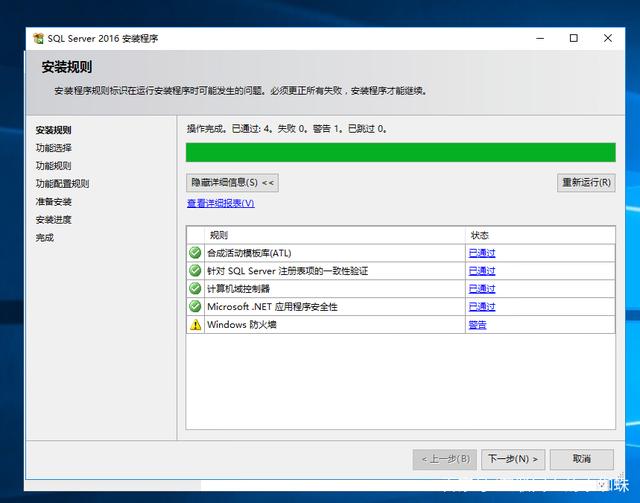Select 功能配置规则 step in sidebar
Viewport: 640px width, 503px height.
pos(62,184)
